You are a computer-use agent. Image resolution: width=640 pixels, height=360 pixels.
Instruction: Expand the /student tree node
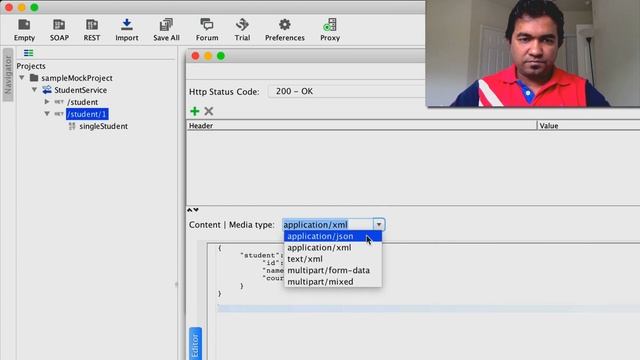pyautogui.click(x=47, y=102)
